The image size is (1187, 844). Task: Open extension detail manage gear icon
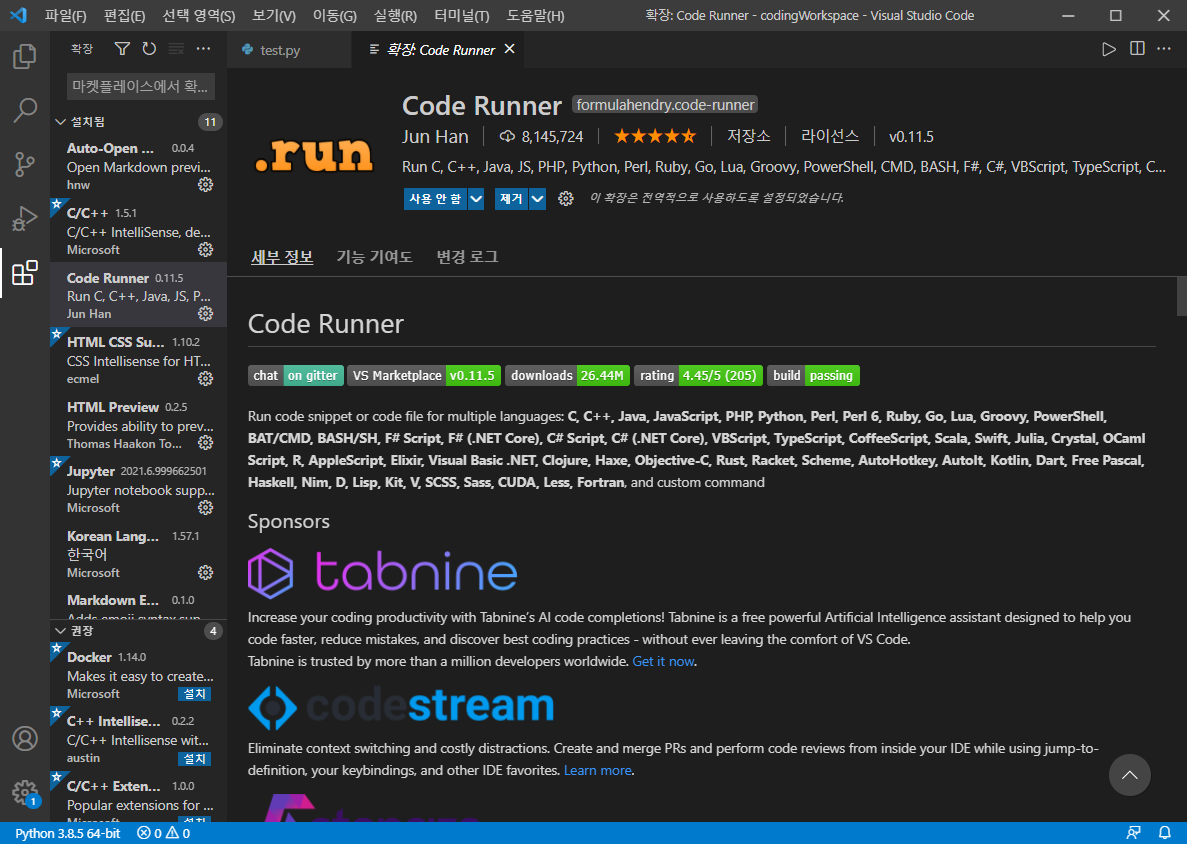[565, 199]
